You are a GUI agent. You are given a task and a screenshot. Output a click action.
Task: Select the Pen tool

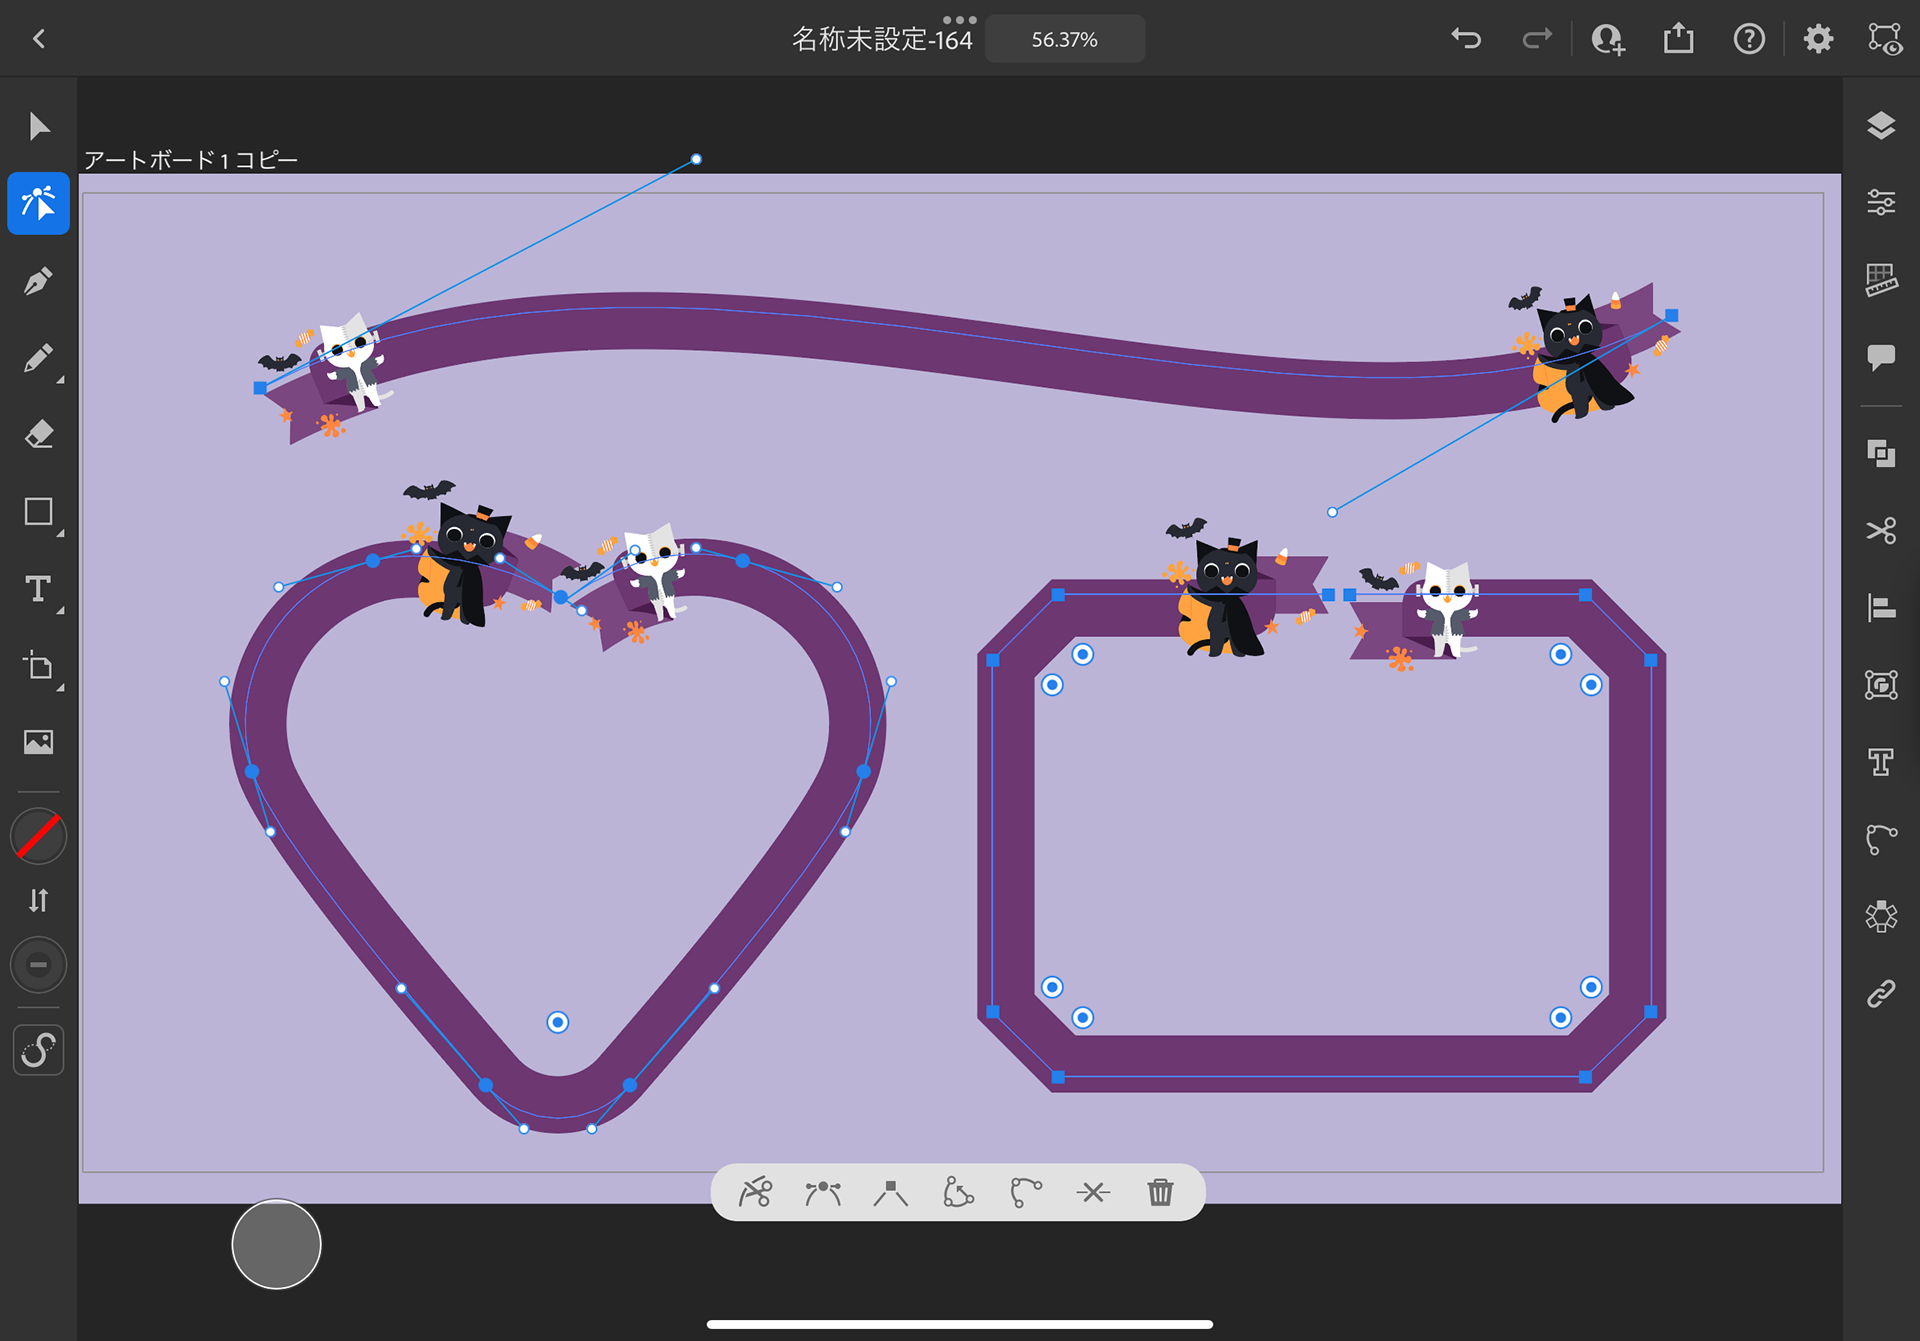38,281
